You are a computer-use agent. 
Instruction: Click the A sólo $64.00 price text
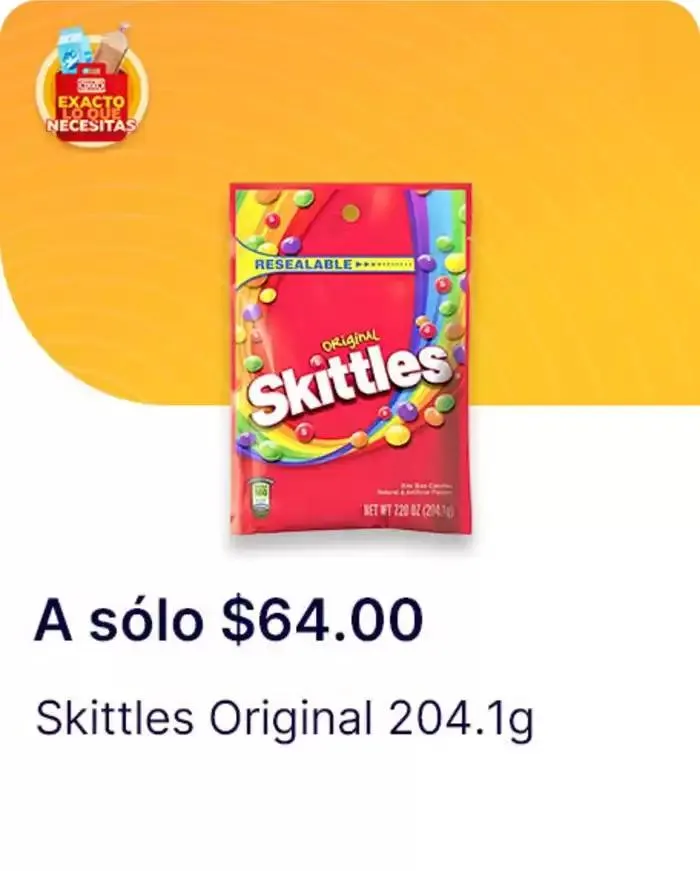pos(228,619)
